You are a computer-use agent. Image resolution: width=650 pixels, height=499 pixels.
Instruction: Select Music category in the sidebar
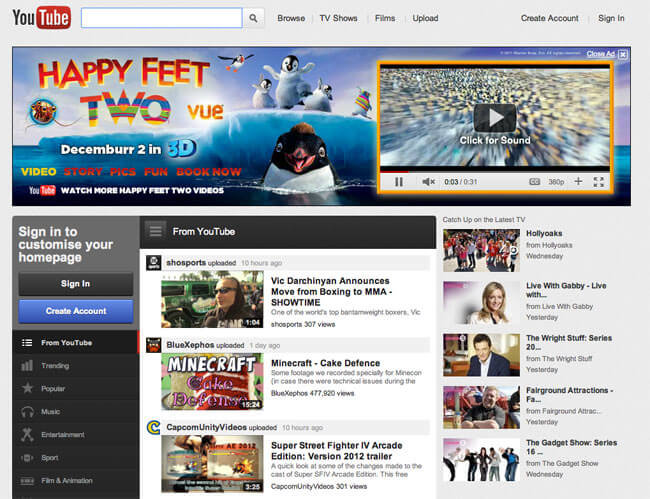click(x=50, y=411)
